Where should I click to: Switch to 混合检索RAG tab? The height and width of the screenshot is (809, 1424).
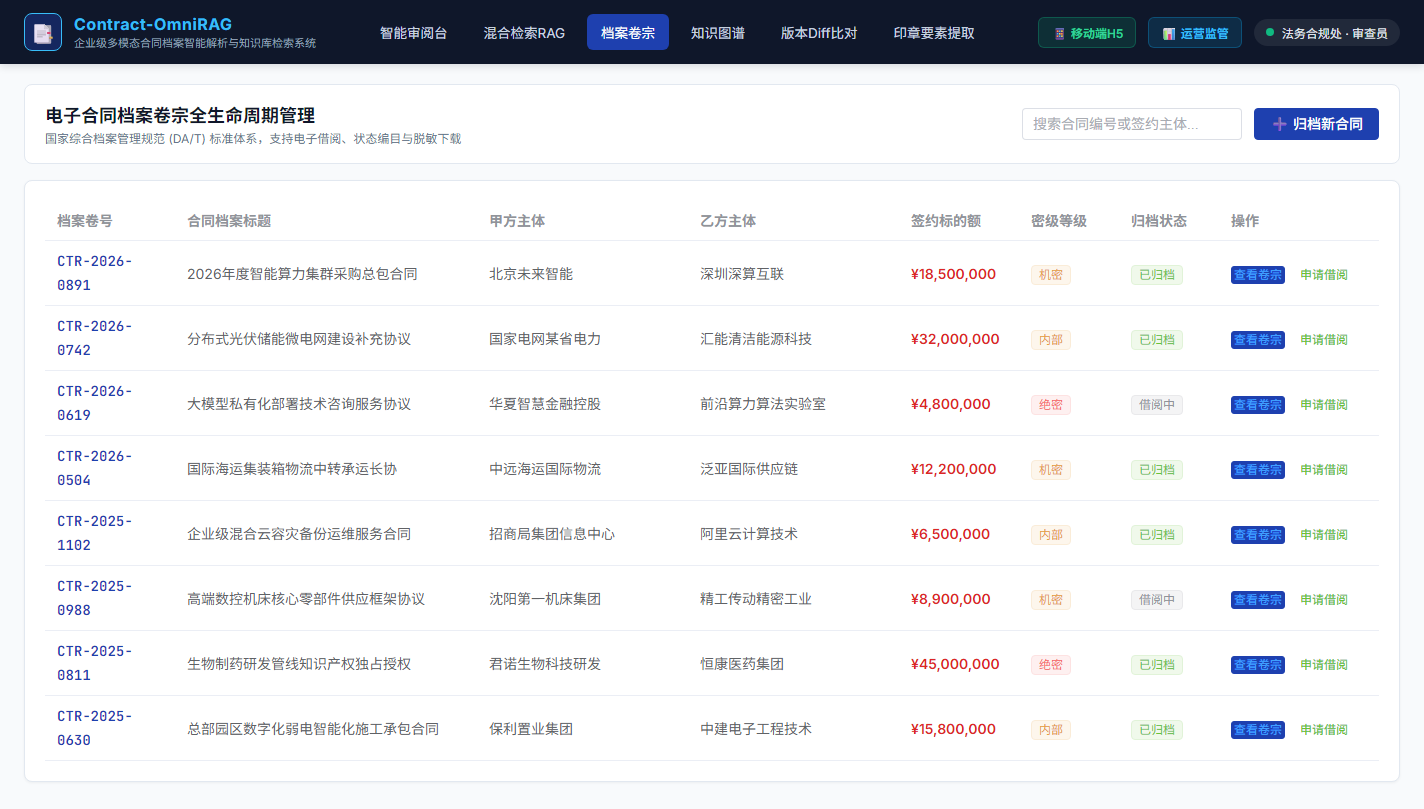pyautogui.click(x=524, y=32)
